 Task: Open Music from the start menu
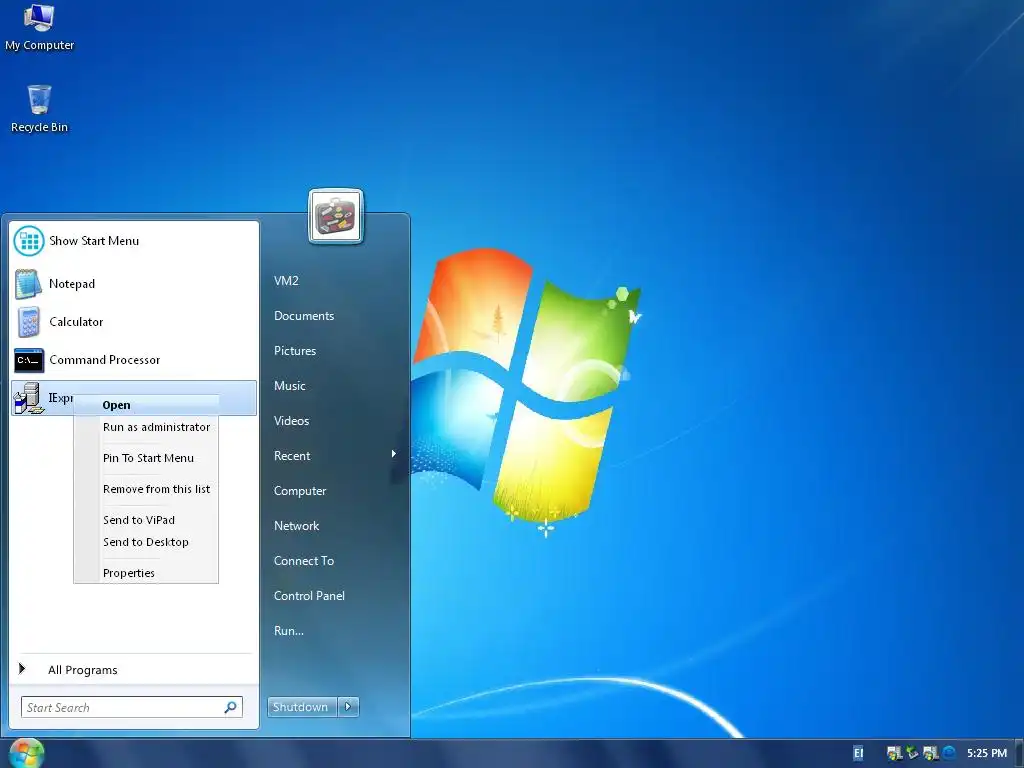pyautogui.click(x=289, y=386)
